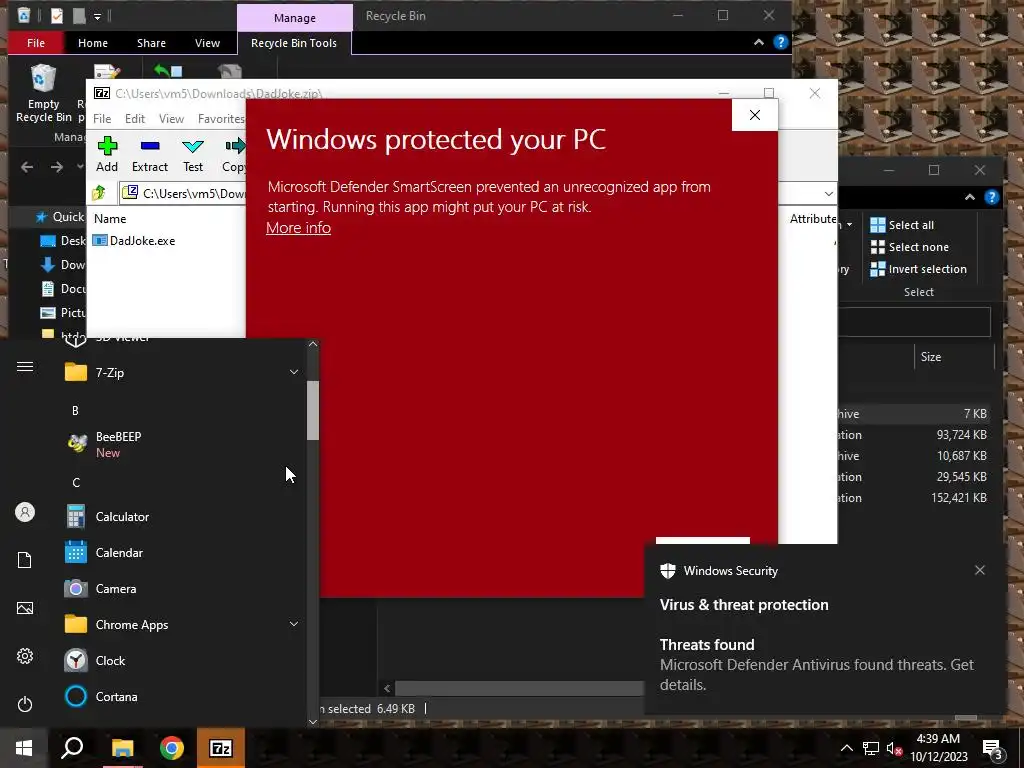The height and width of the screenshot is (768, 1024).
Task: Click the 7-Zip Add toolbar button
Action: pos(107,155)
